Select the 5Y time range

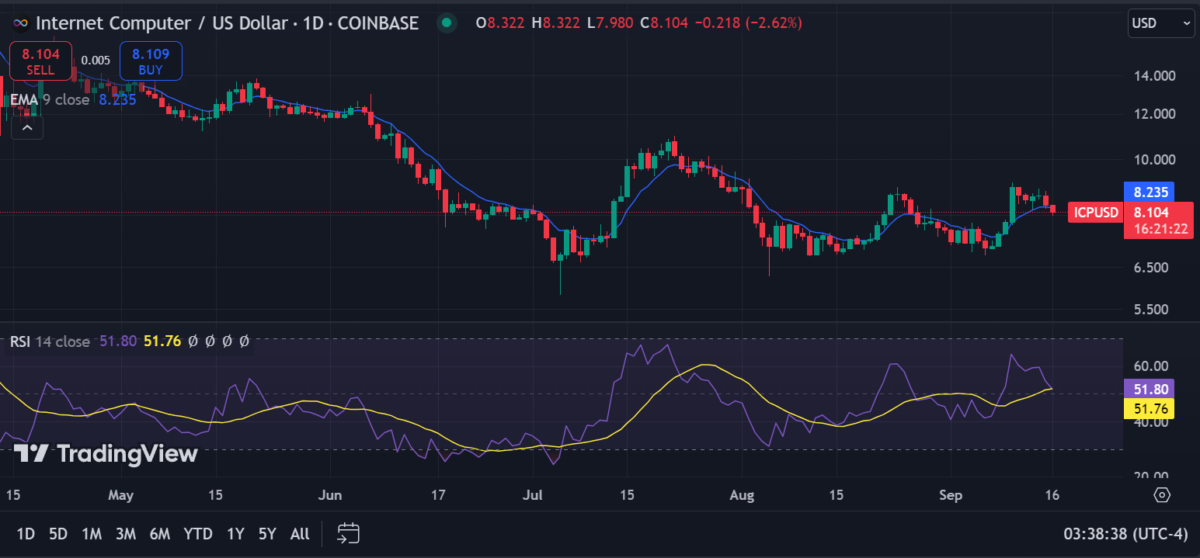point(267,534)
